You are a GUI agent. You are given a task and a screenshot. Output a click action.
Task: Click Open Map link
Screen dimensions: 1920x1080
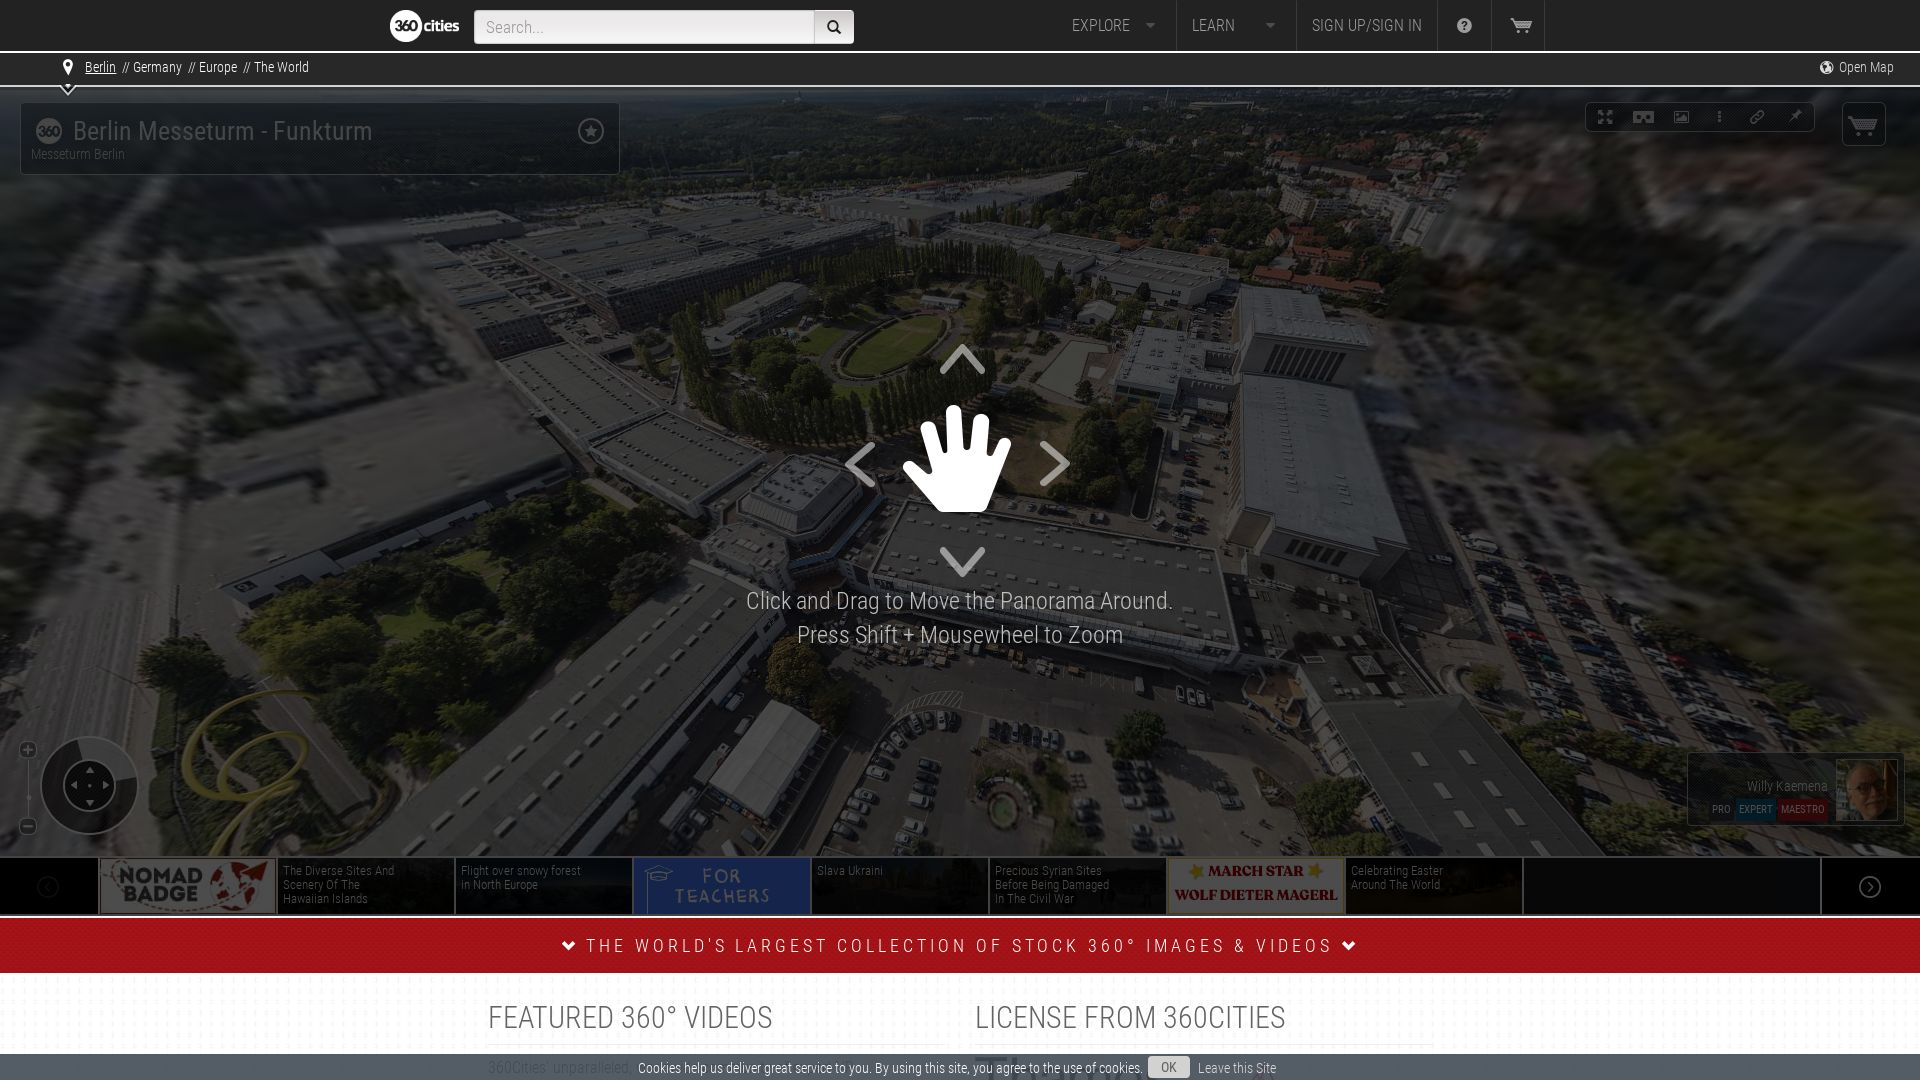coord(1865,67)
